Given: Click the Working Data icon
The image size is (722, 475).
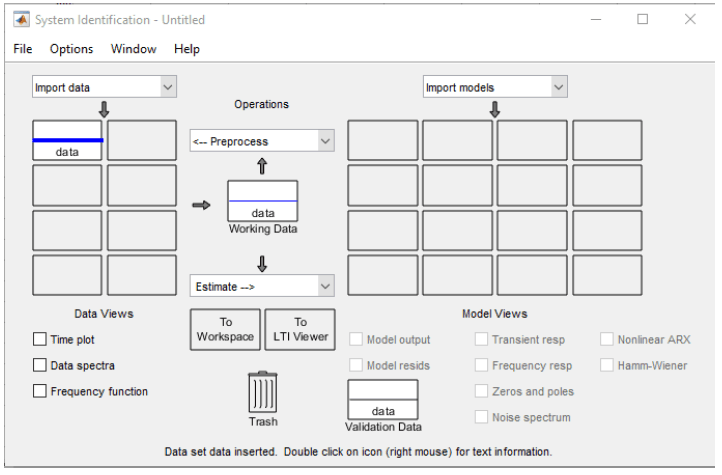Looking at the screenshot, I should tap(262, 201).
